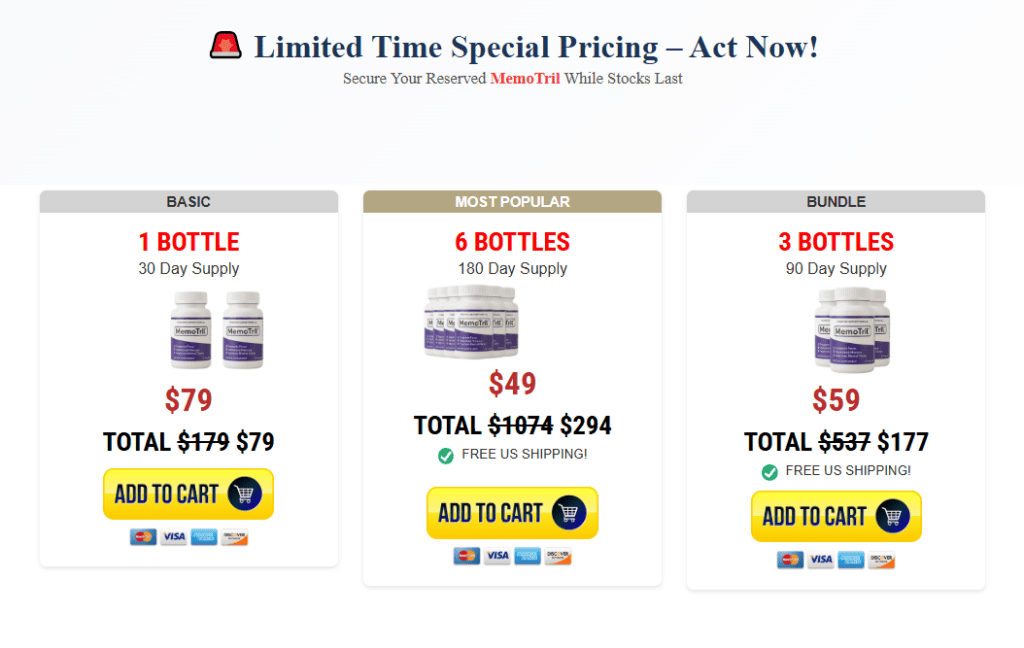Screen dimensions: 1024x648
Task: Select the BUNDLE package header
Action: pyautogui.click(x=836, y=202)
